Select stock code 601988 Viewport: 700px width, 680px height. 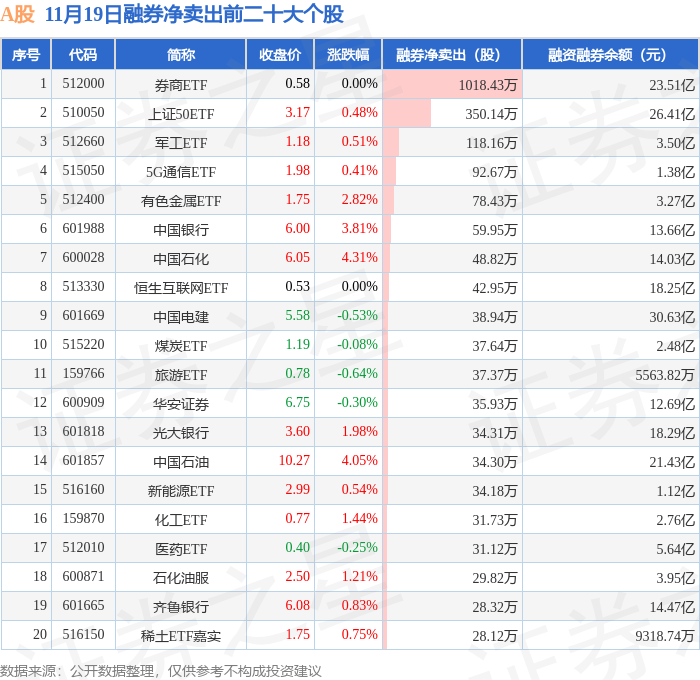point(83,229)
